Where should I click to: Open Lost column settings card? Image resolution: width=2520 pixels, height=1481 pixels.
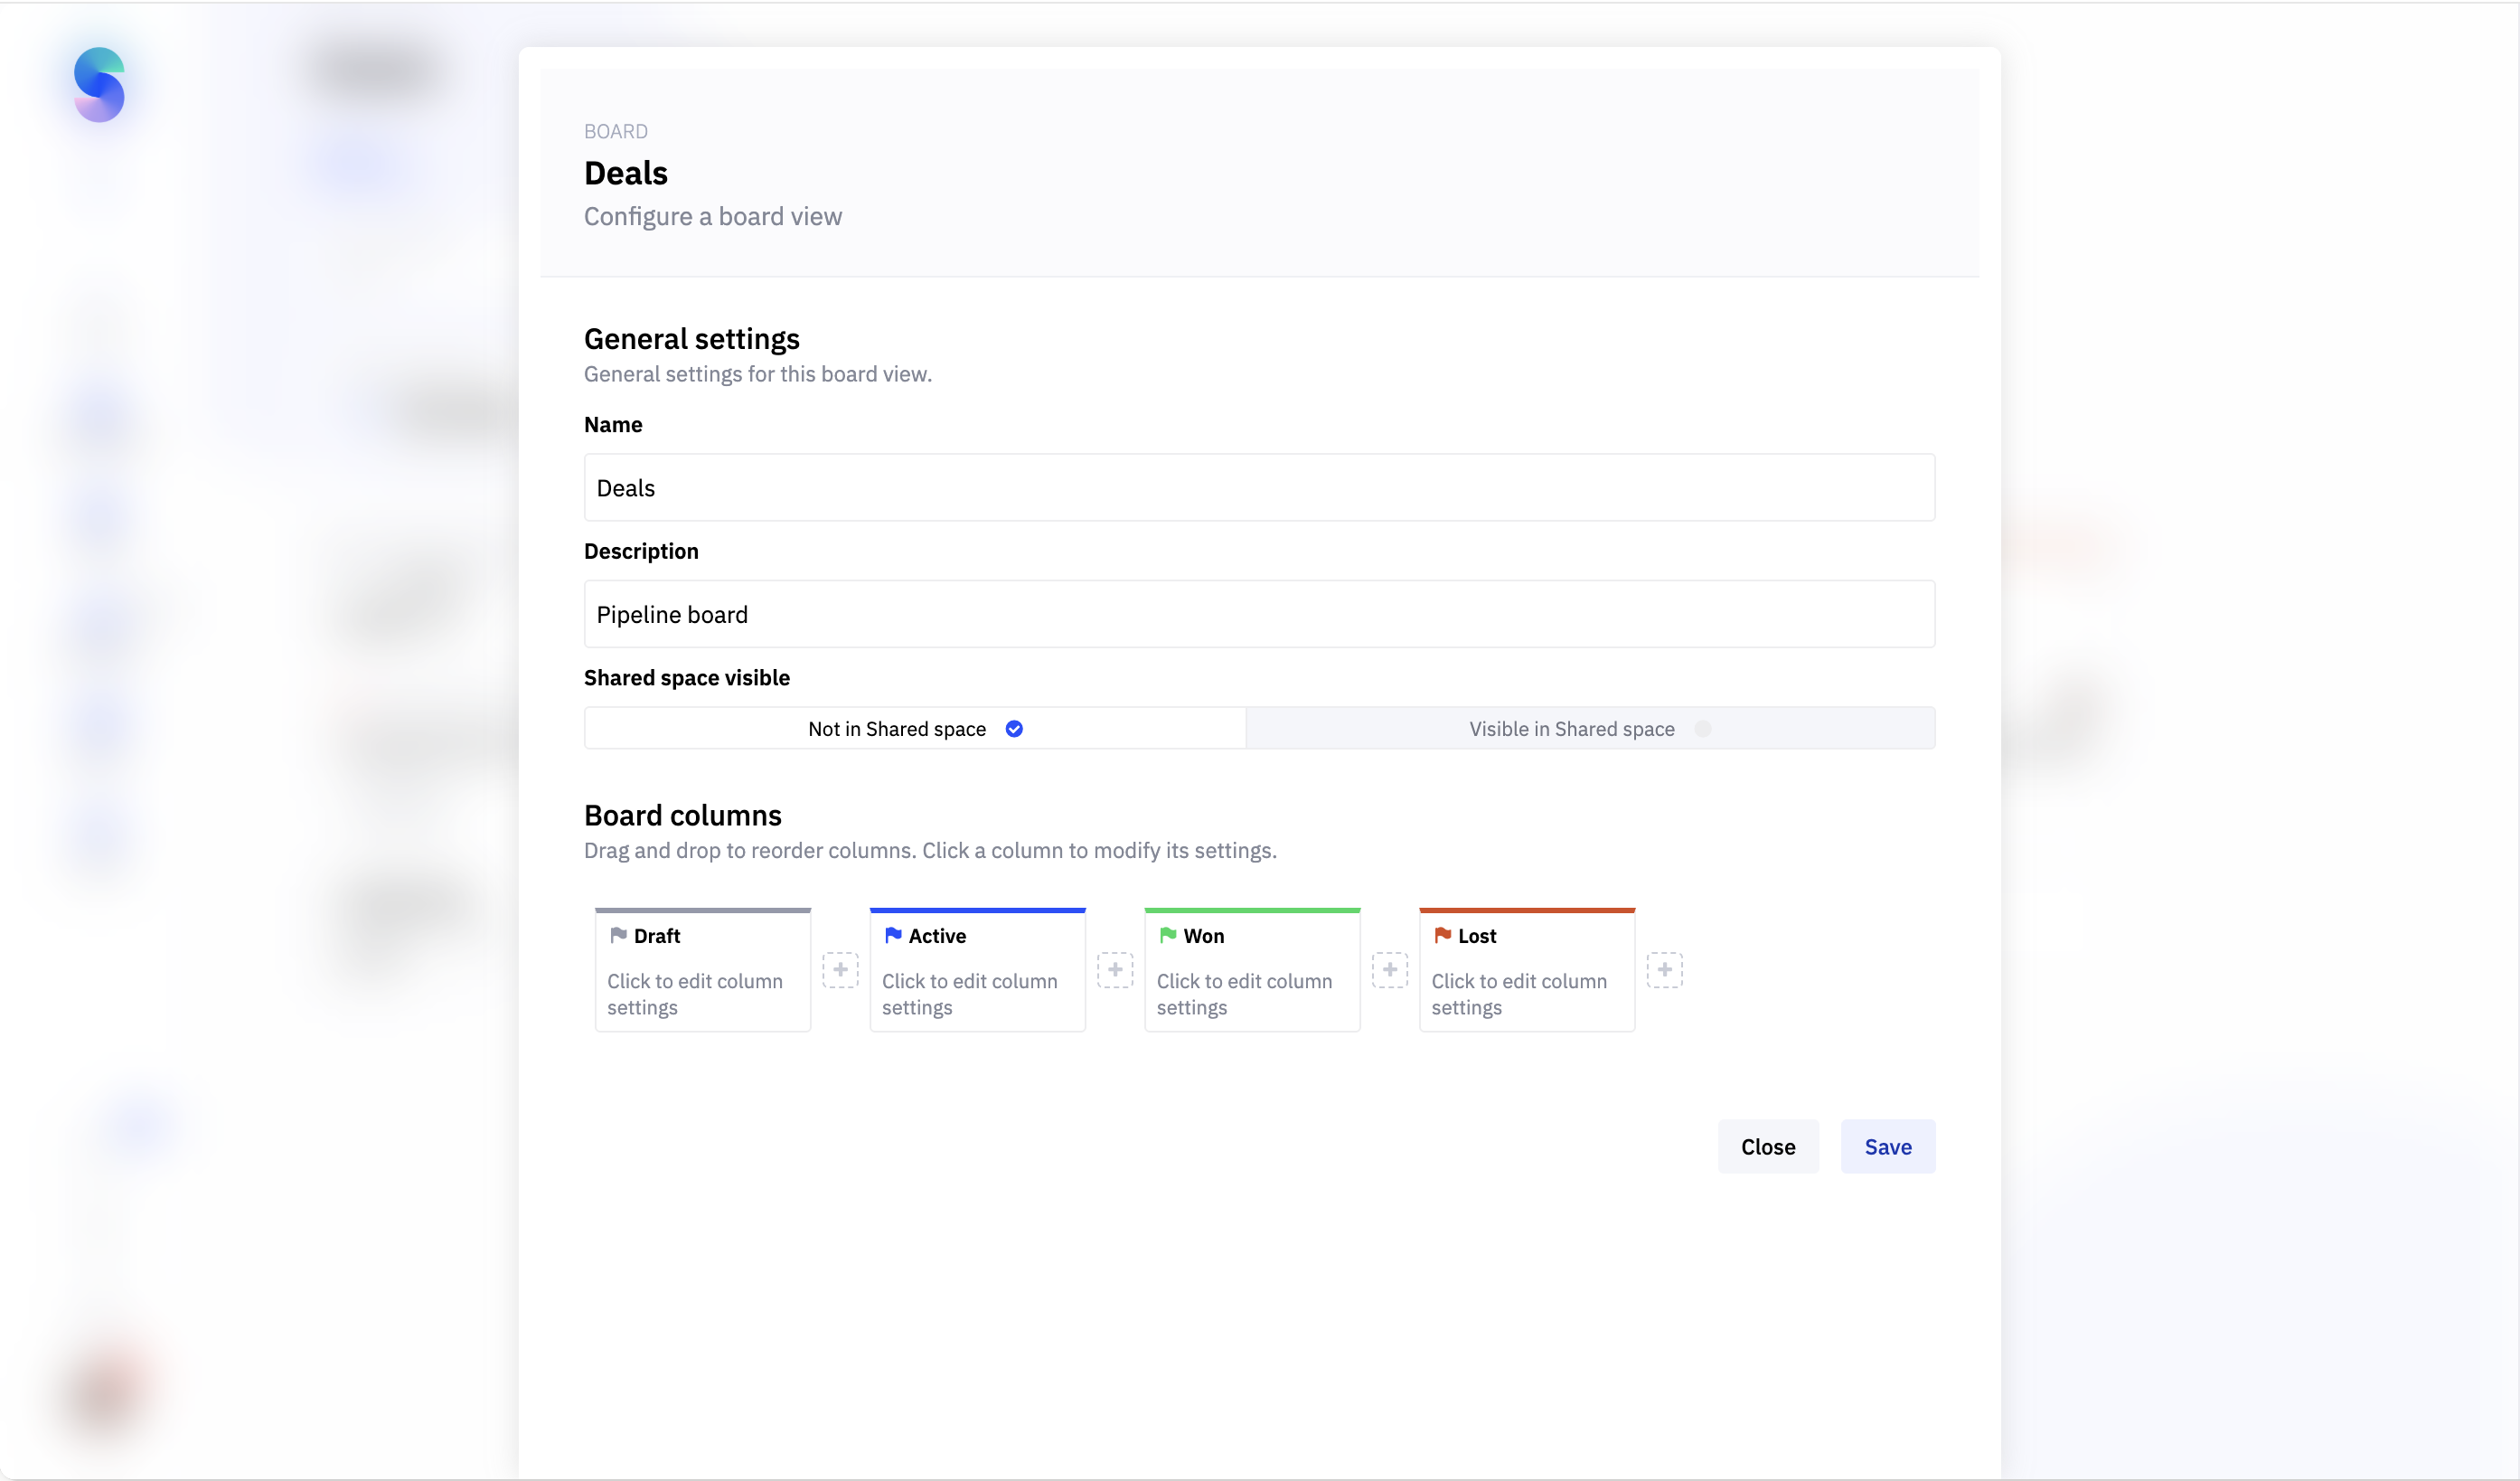tap(1527, 970)
